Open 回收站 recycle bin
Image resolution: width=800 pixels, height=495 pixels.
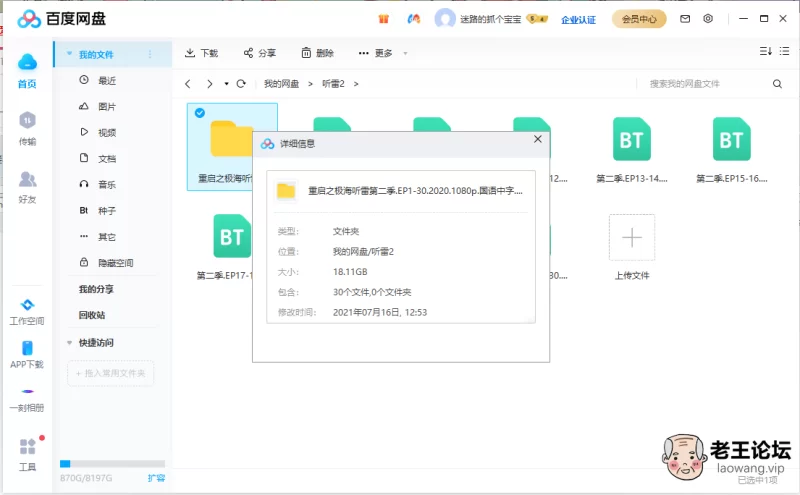pos(92,315)
